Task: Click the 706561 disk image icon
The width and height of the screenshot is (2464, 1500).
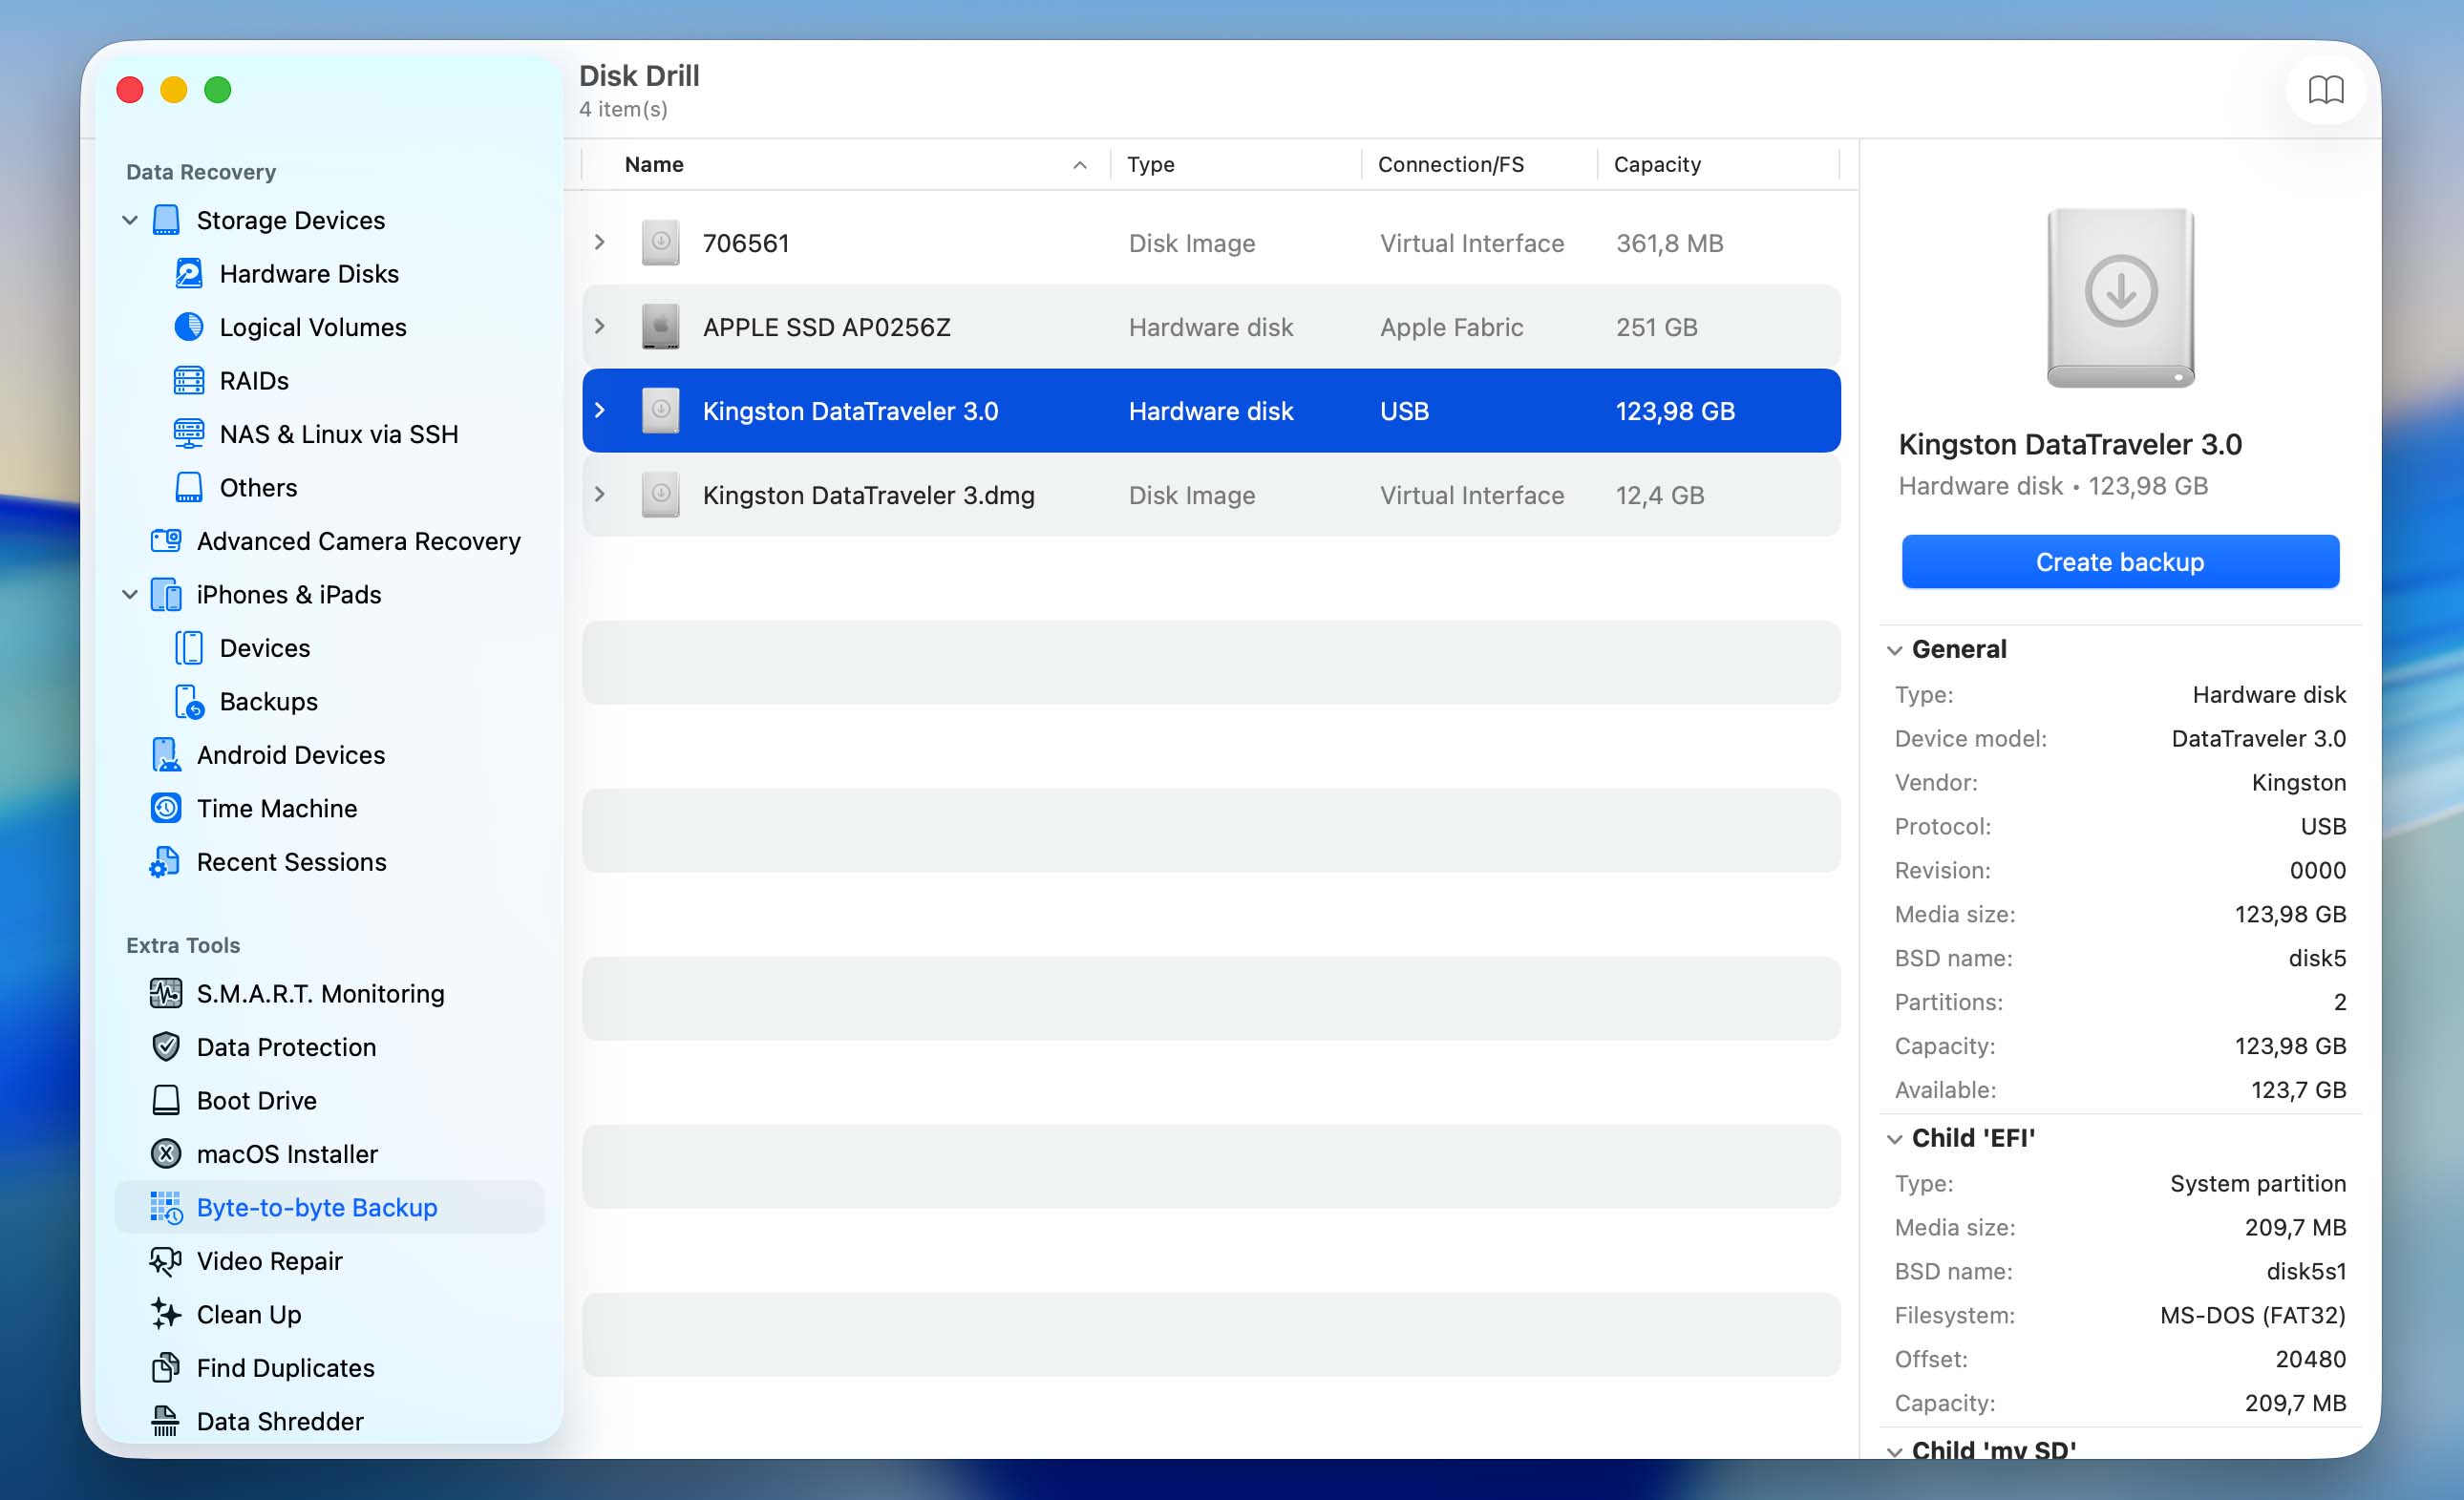Action: point(661,243)
